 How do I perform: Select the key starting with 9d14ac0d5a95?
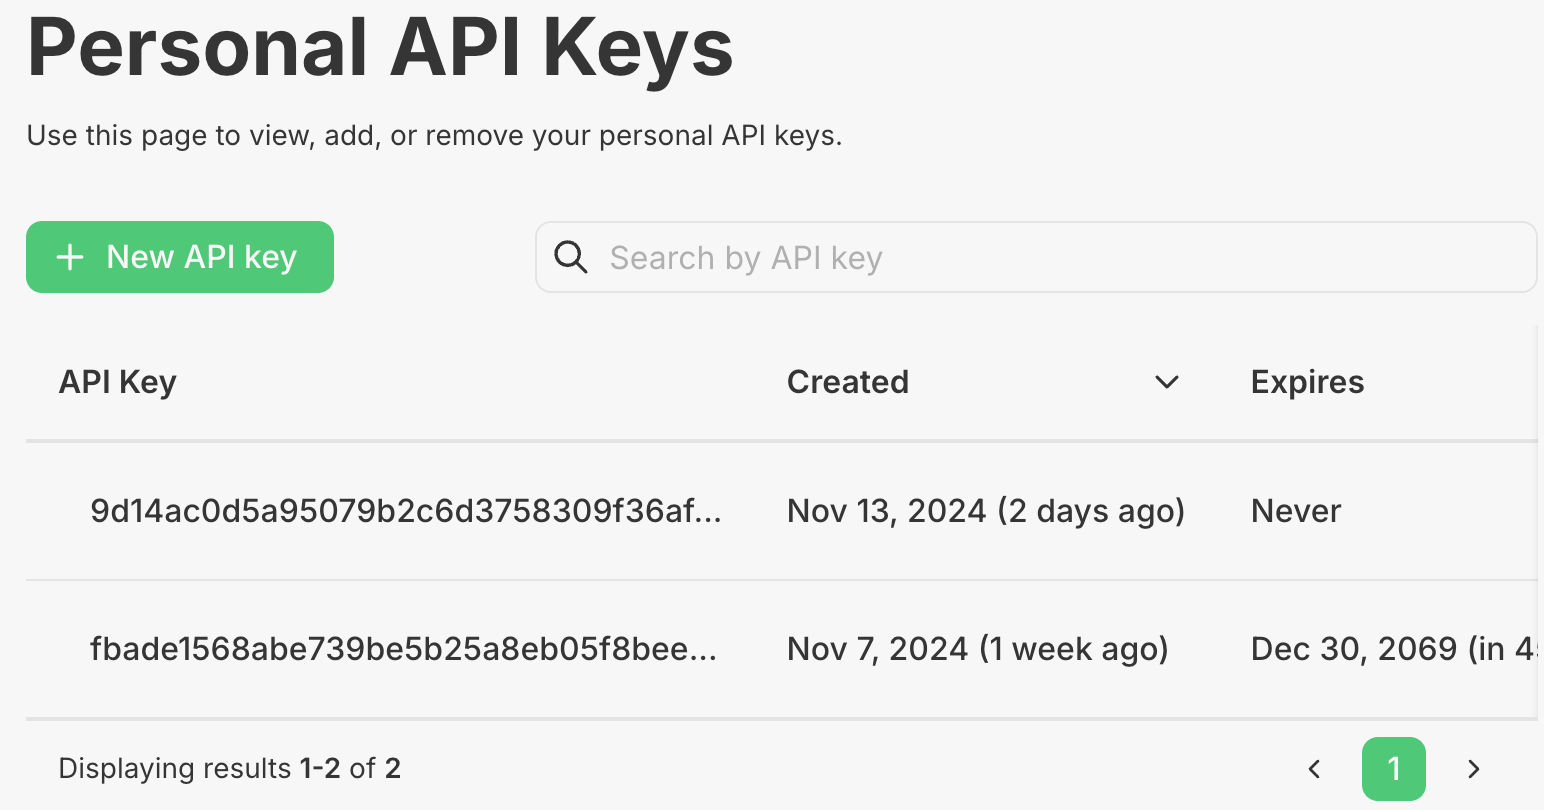tap(406, 511)
